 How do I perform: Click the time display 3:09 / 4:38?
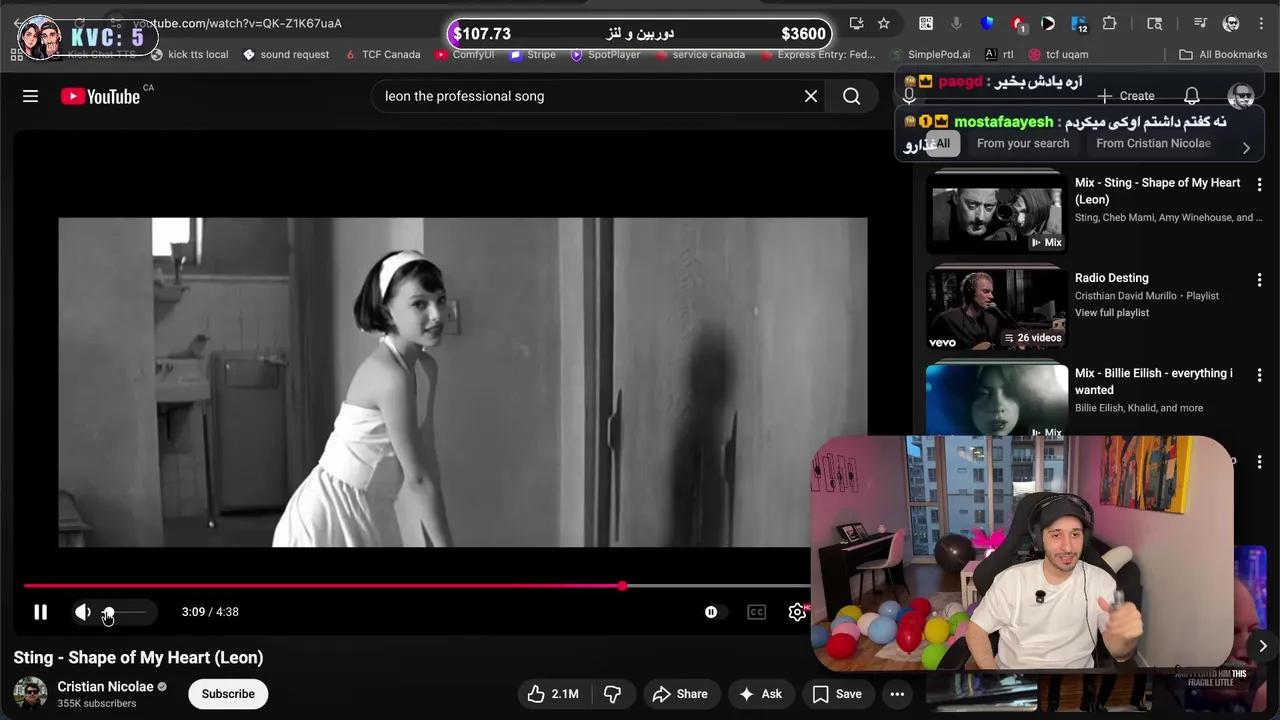pyautogui.click(x=210, y=612)
